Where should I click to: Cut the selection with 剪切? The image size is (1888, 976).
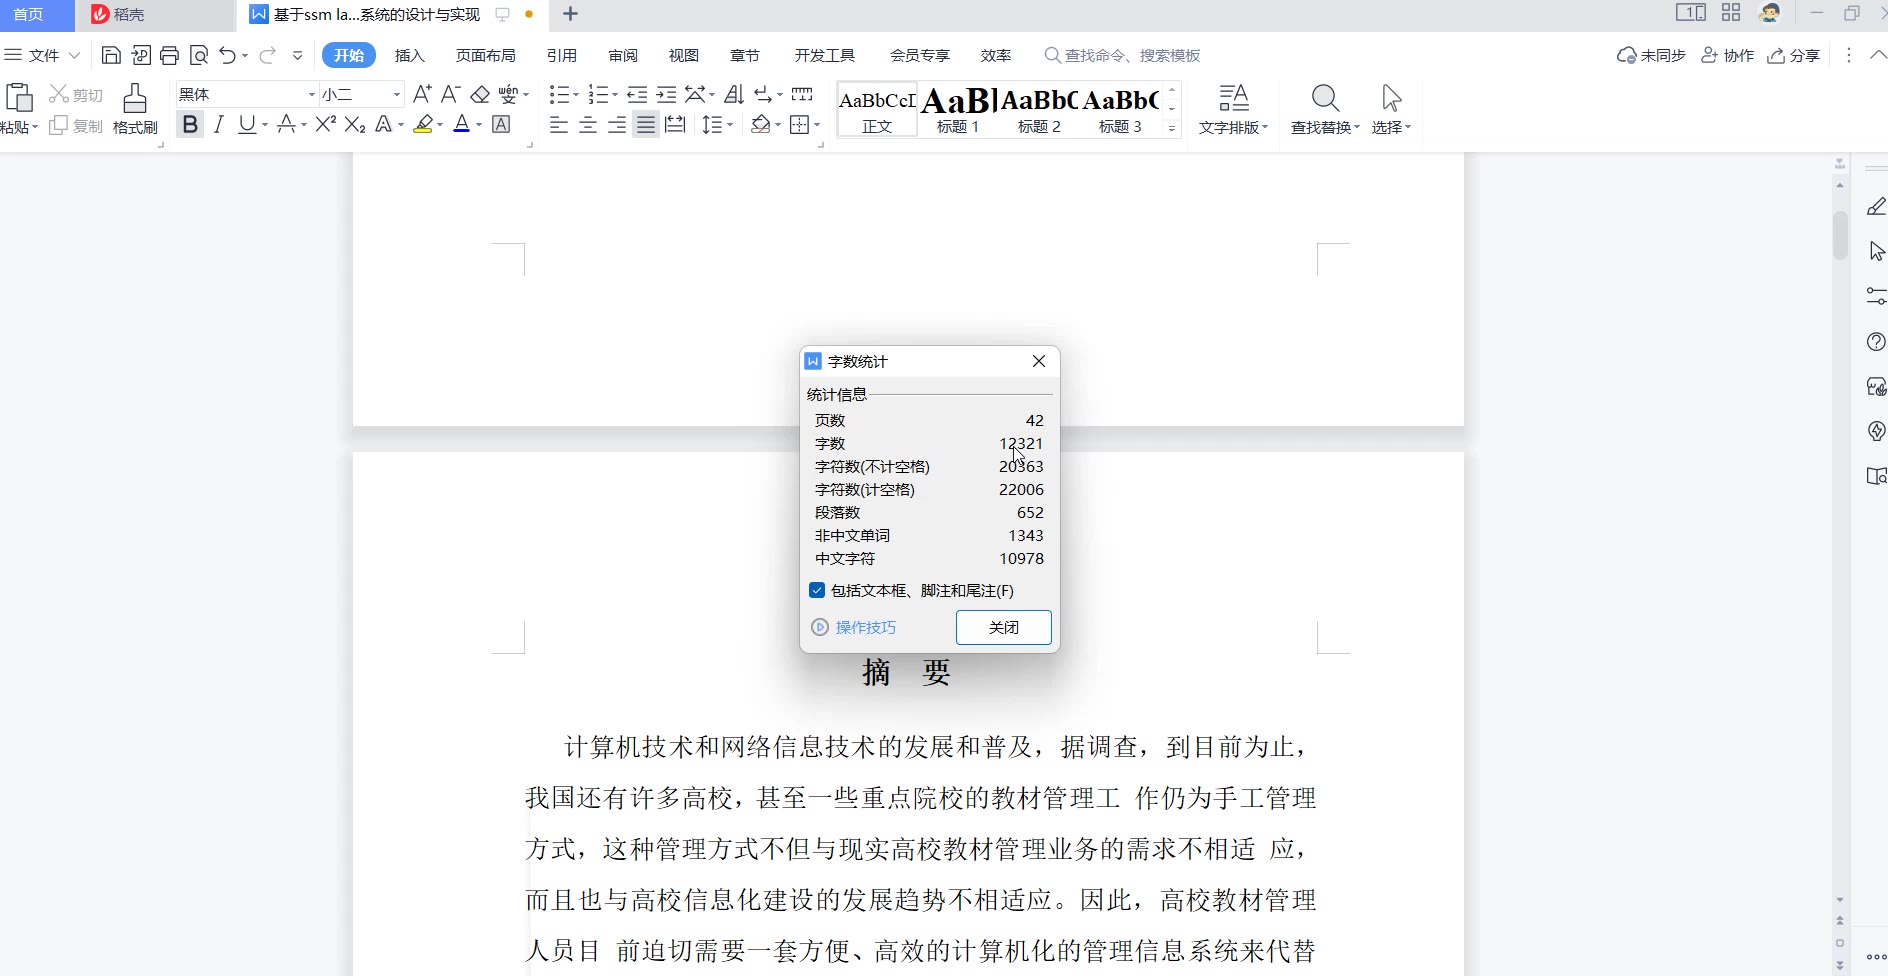click(x=76, y=94)
